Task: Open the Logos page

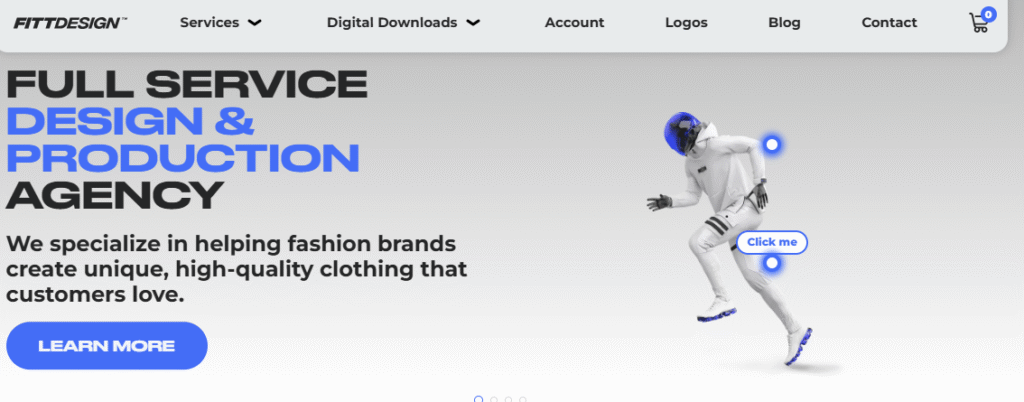Action: (x=686, y=23)
